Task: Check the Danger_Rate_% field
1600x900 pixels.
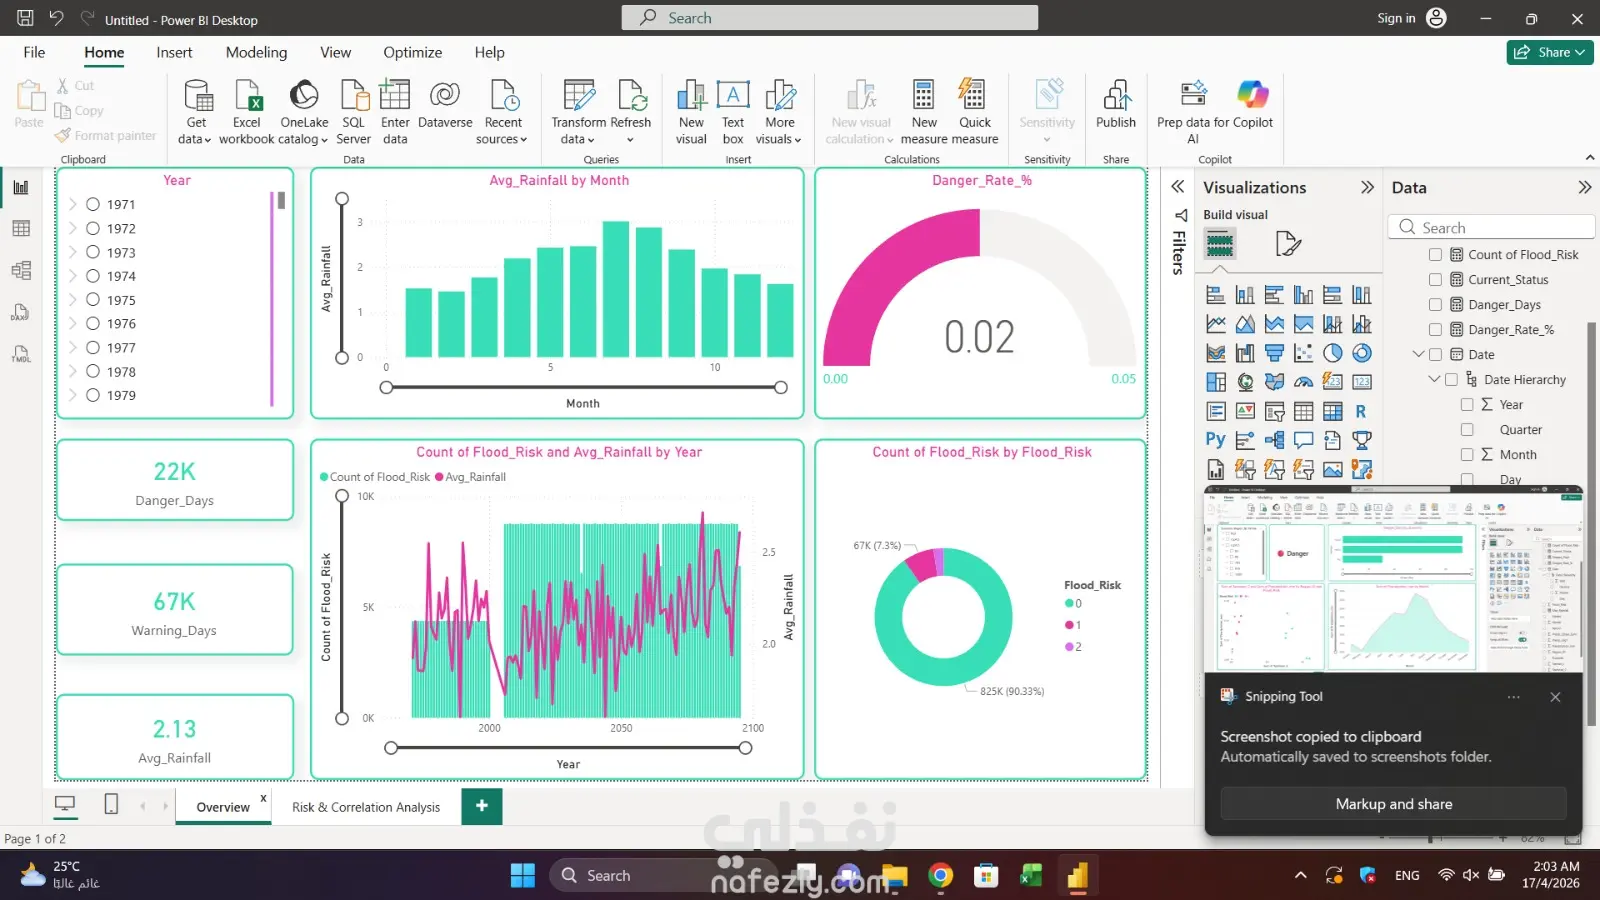Action: (1435, 330)
